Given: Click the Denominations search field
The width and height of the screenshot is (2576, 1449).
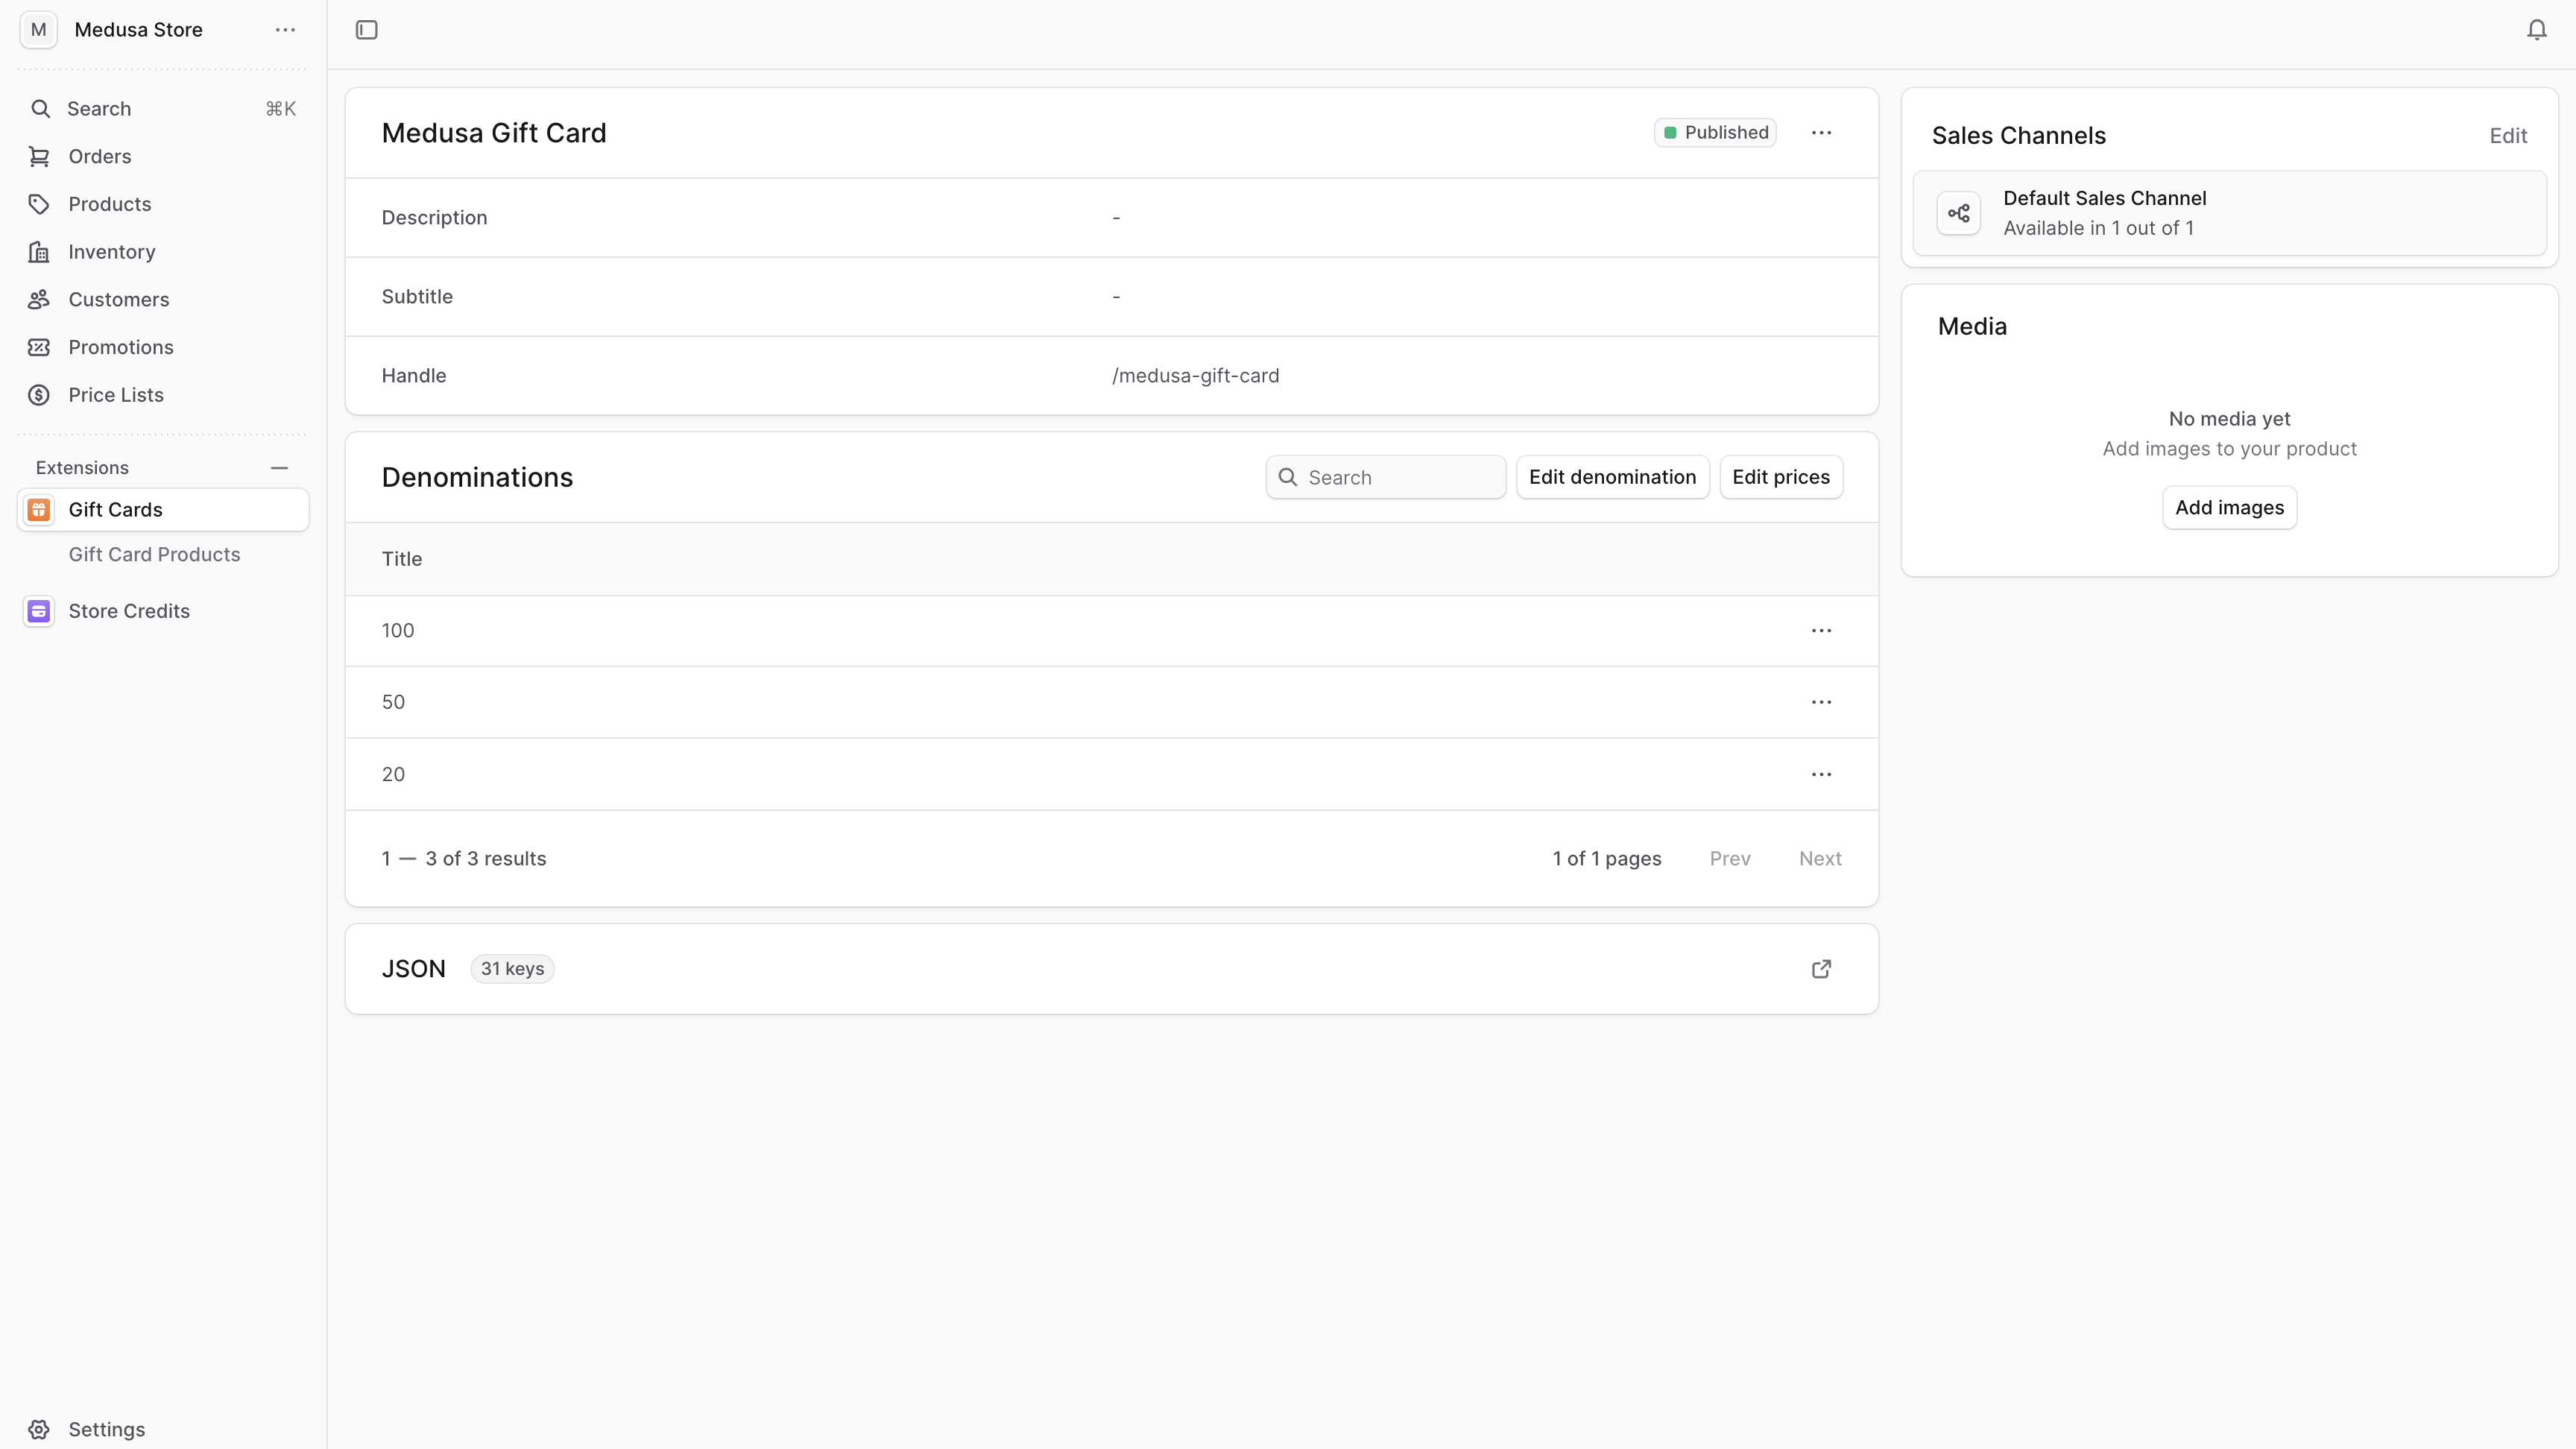Looking at the screenshot, I should click(x=1386, y=477).
